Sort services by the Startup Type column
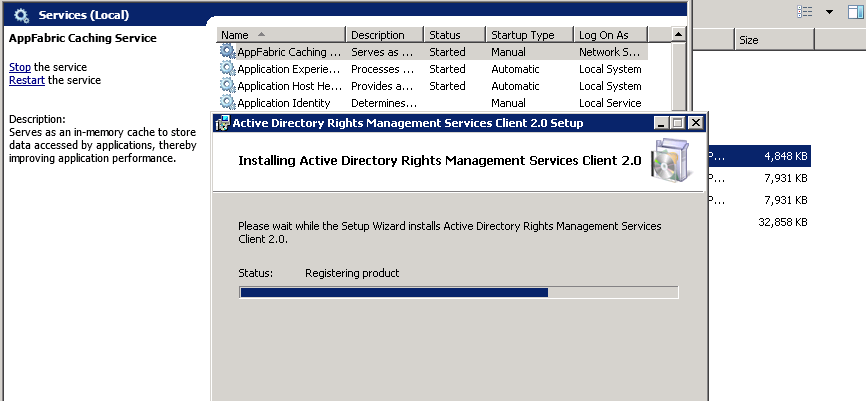The width and height of the screenshot is (866, 401). pyautogui.click(x=530, y=35)
